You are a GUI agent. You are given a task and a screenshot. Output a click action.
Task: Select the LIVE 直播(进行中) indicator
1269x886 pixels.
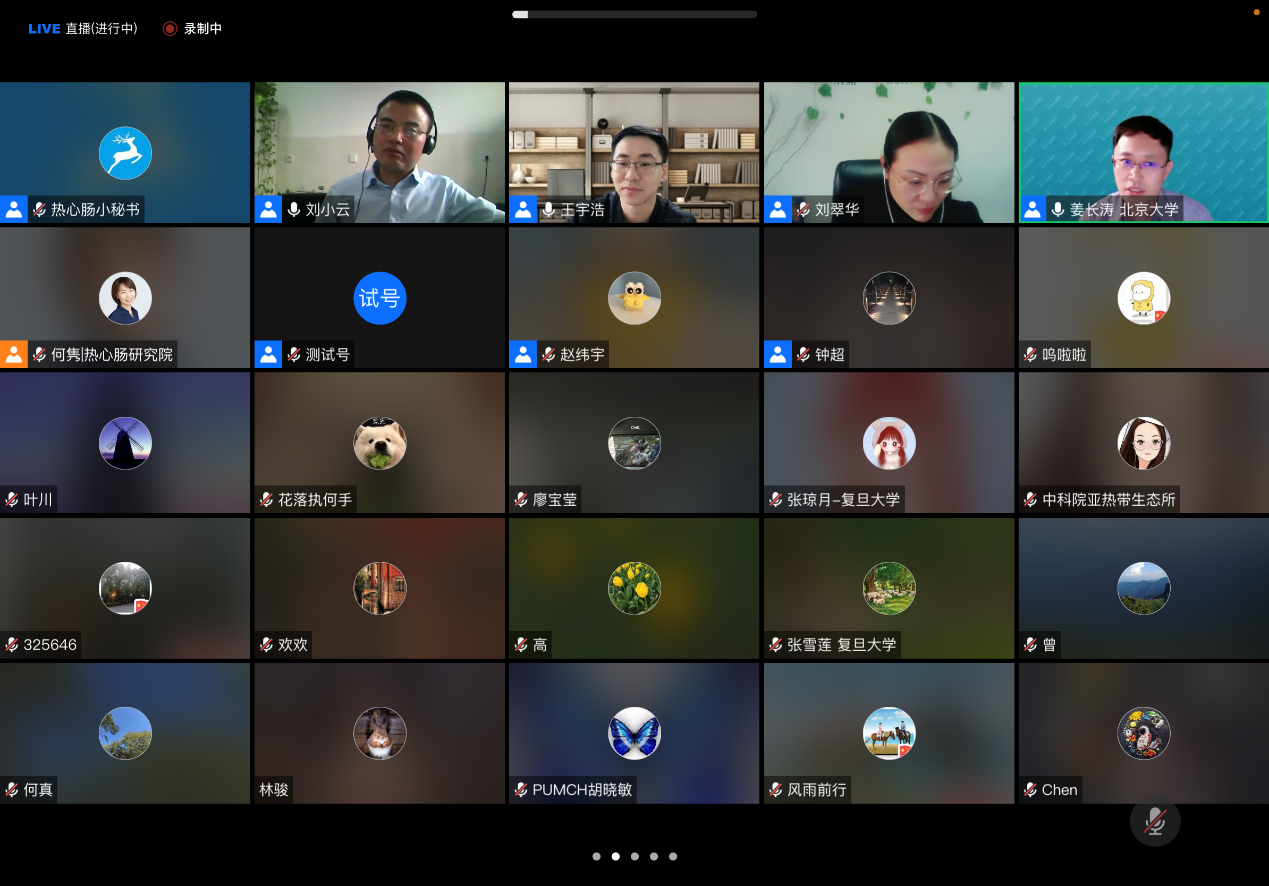(82, 28)
